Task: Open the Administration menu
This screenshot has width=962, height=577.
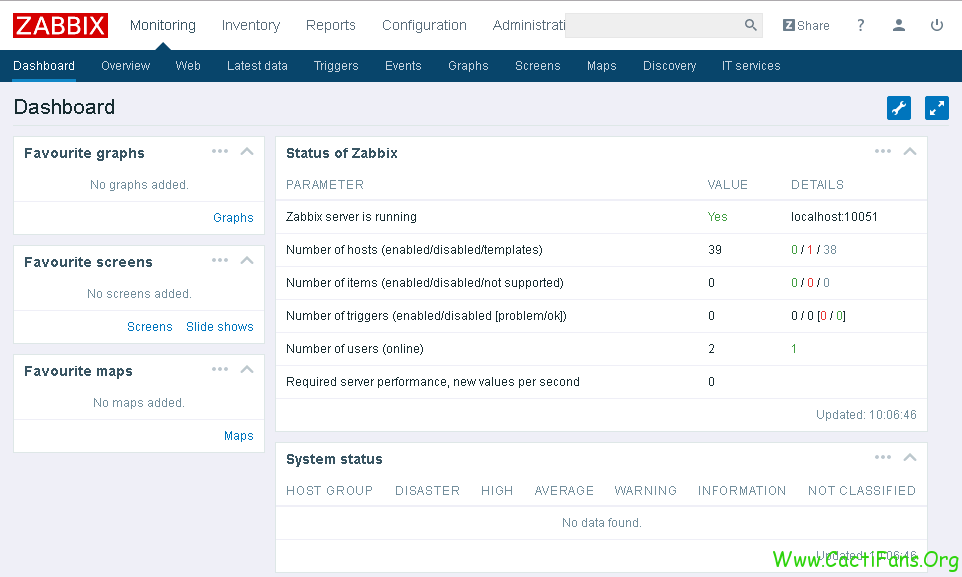Action: 529,25
